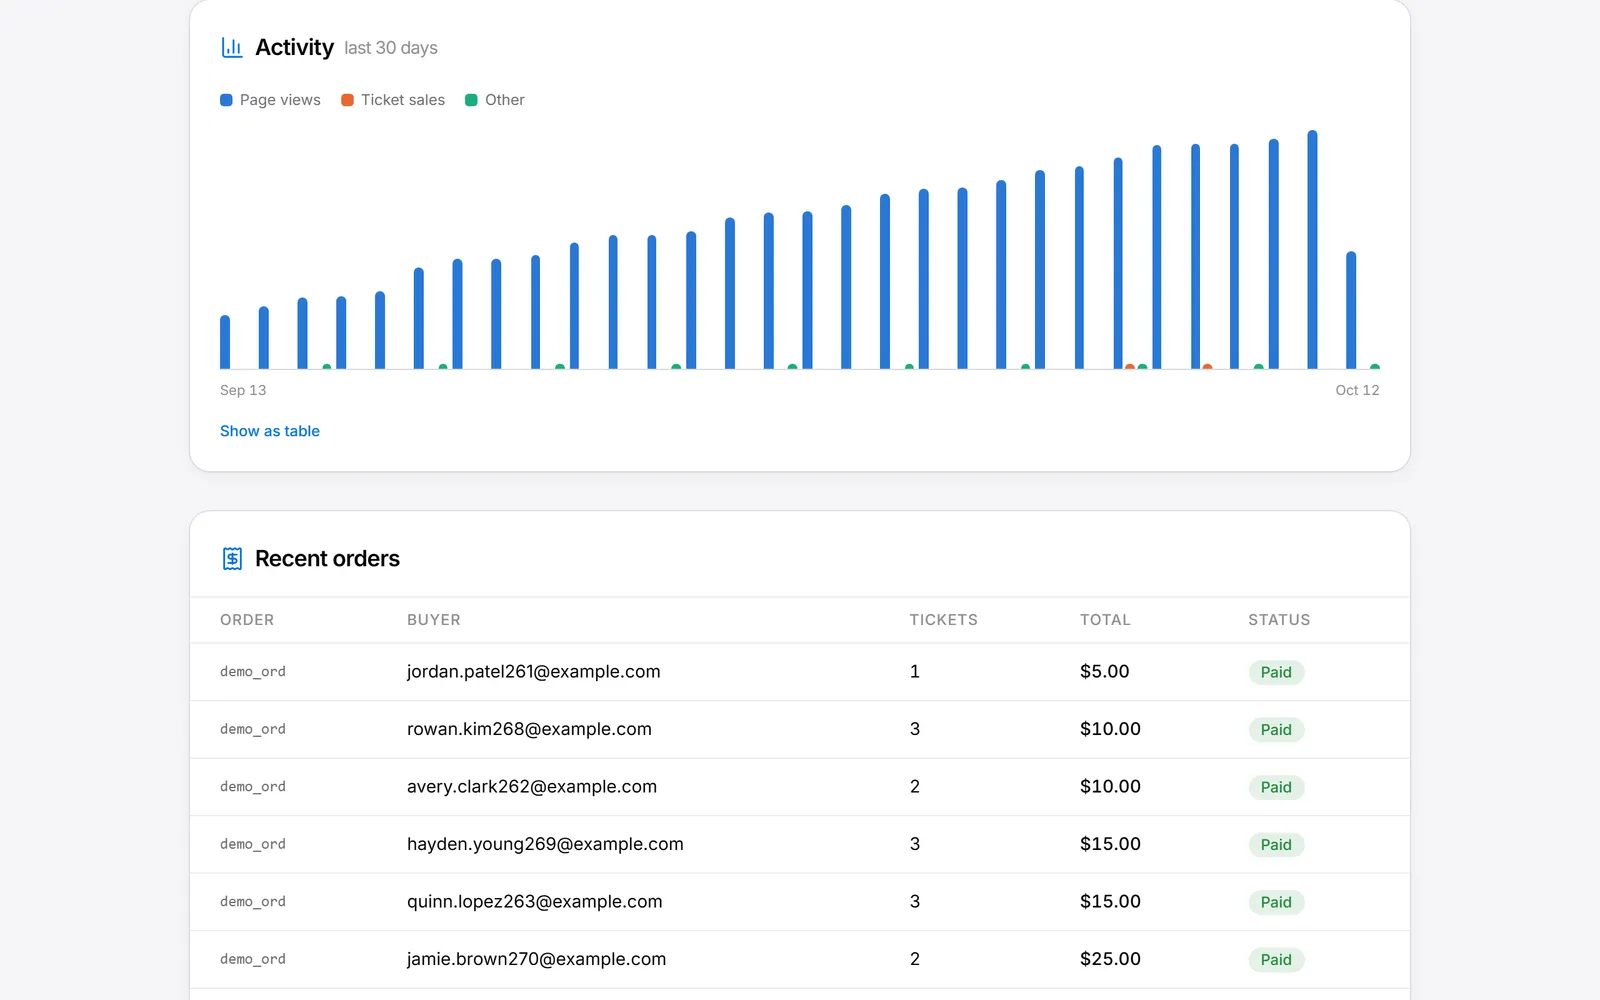1600x1000 pixels.
Task: Click the Page views legend label
Action: point(280,100)
